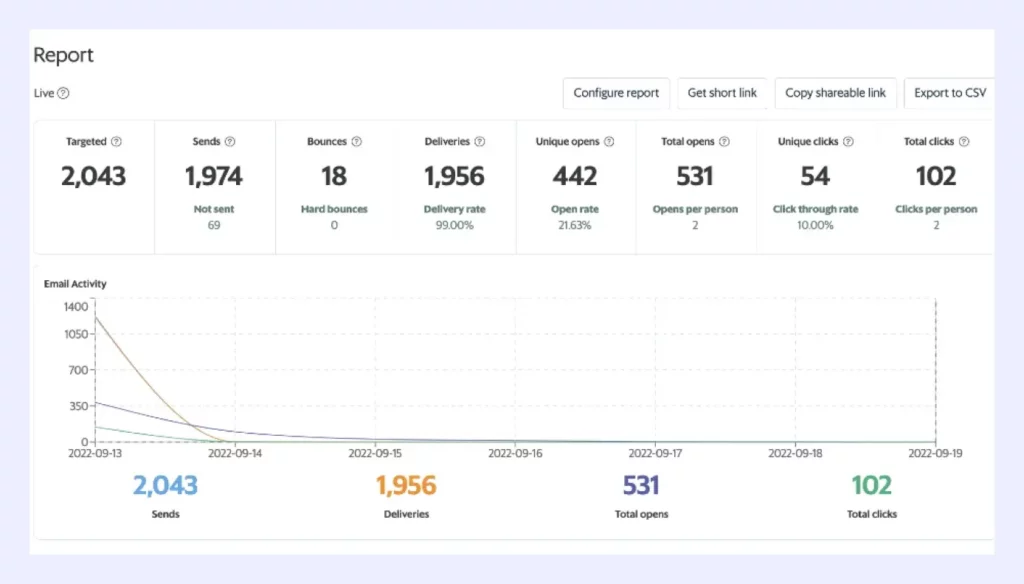Open help icon beside Unique opens
Image resolution: width=1024 pixels, height=584 pixels.
pos(609,142)
